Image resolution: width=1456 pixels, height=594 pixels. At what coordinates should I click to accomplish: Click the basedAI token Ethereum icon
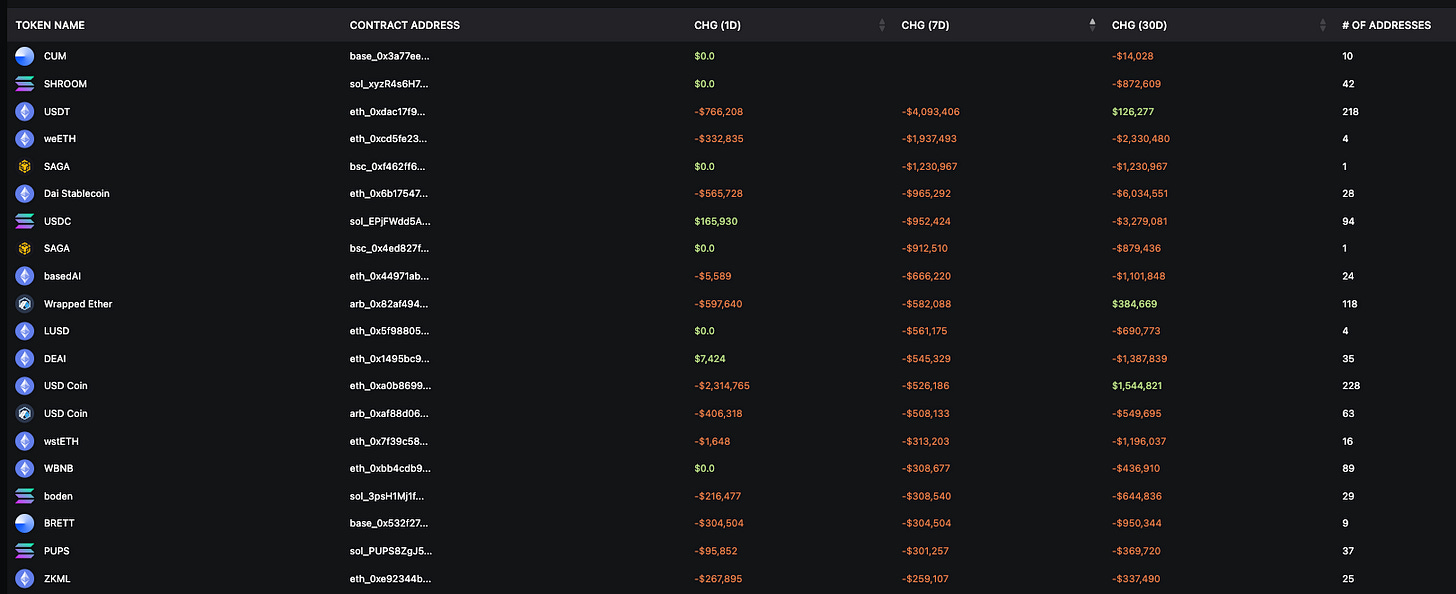tap(24, 276)
